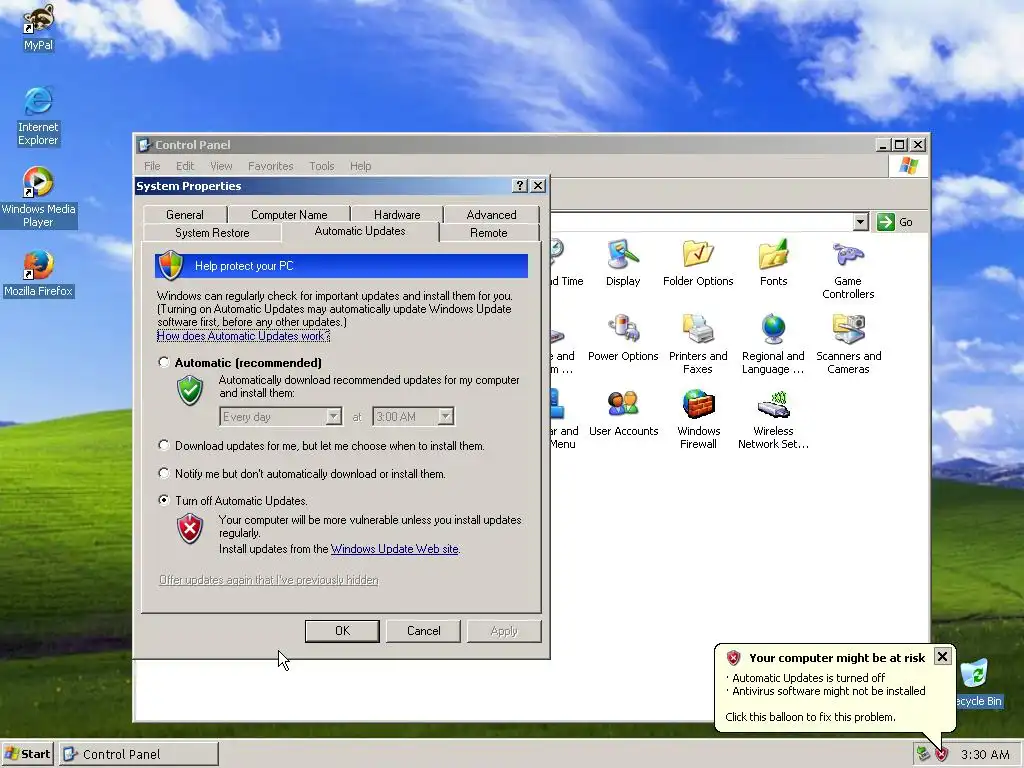
Task: Select Automatic (recommended) radio option
Action: pyautogui.click(x=164, y=362)
